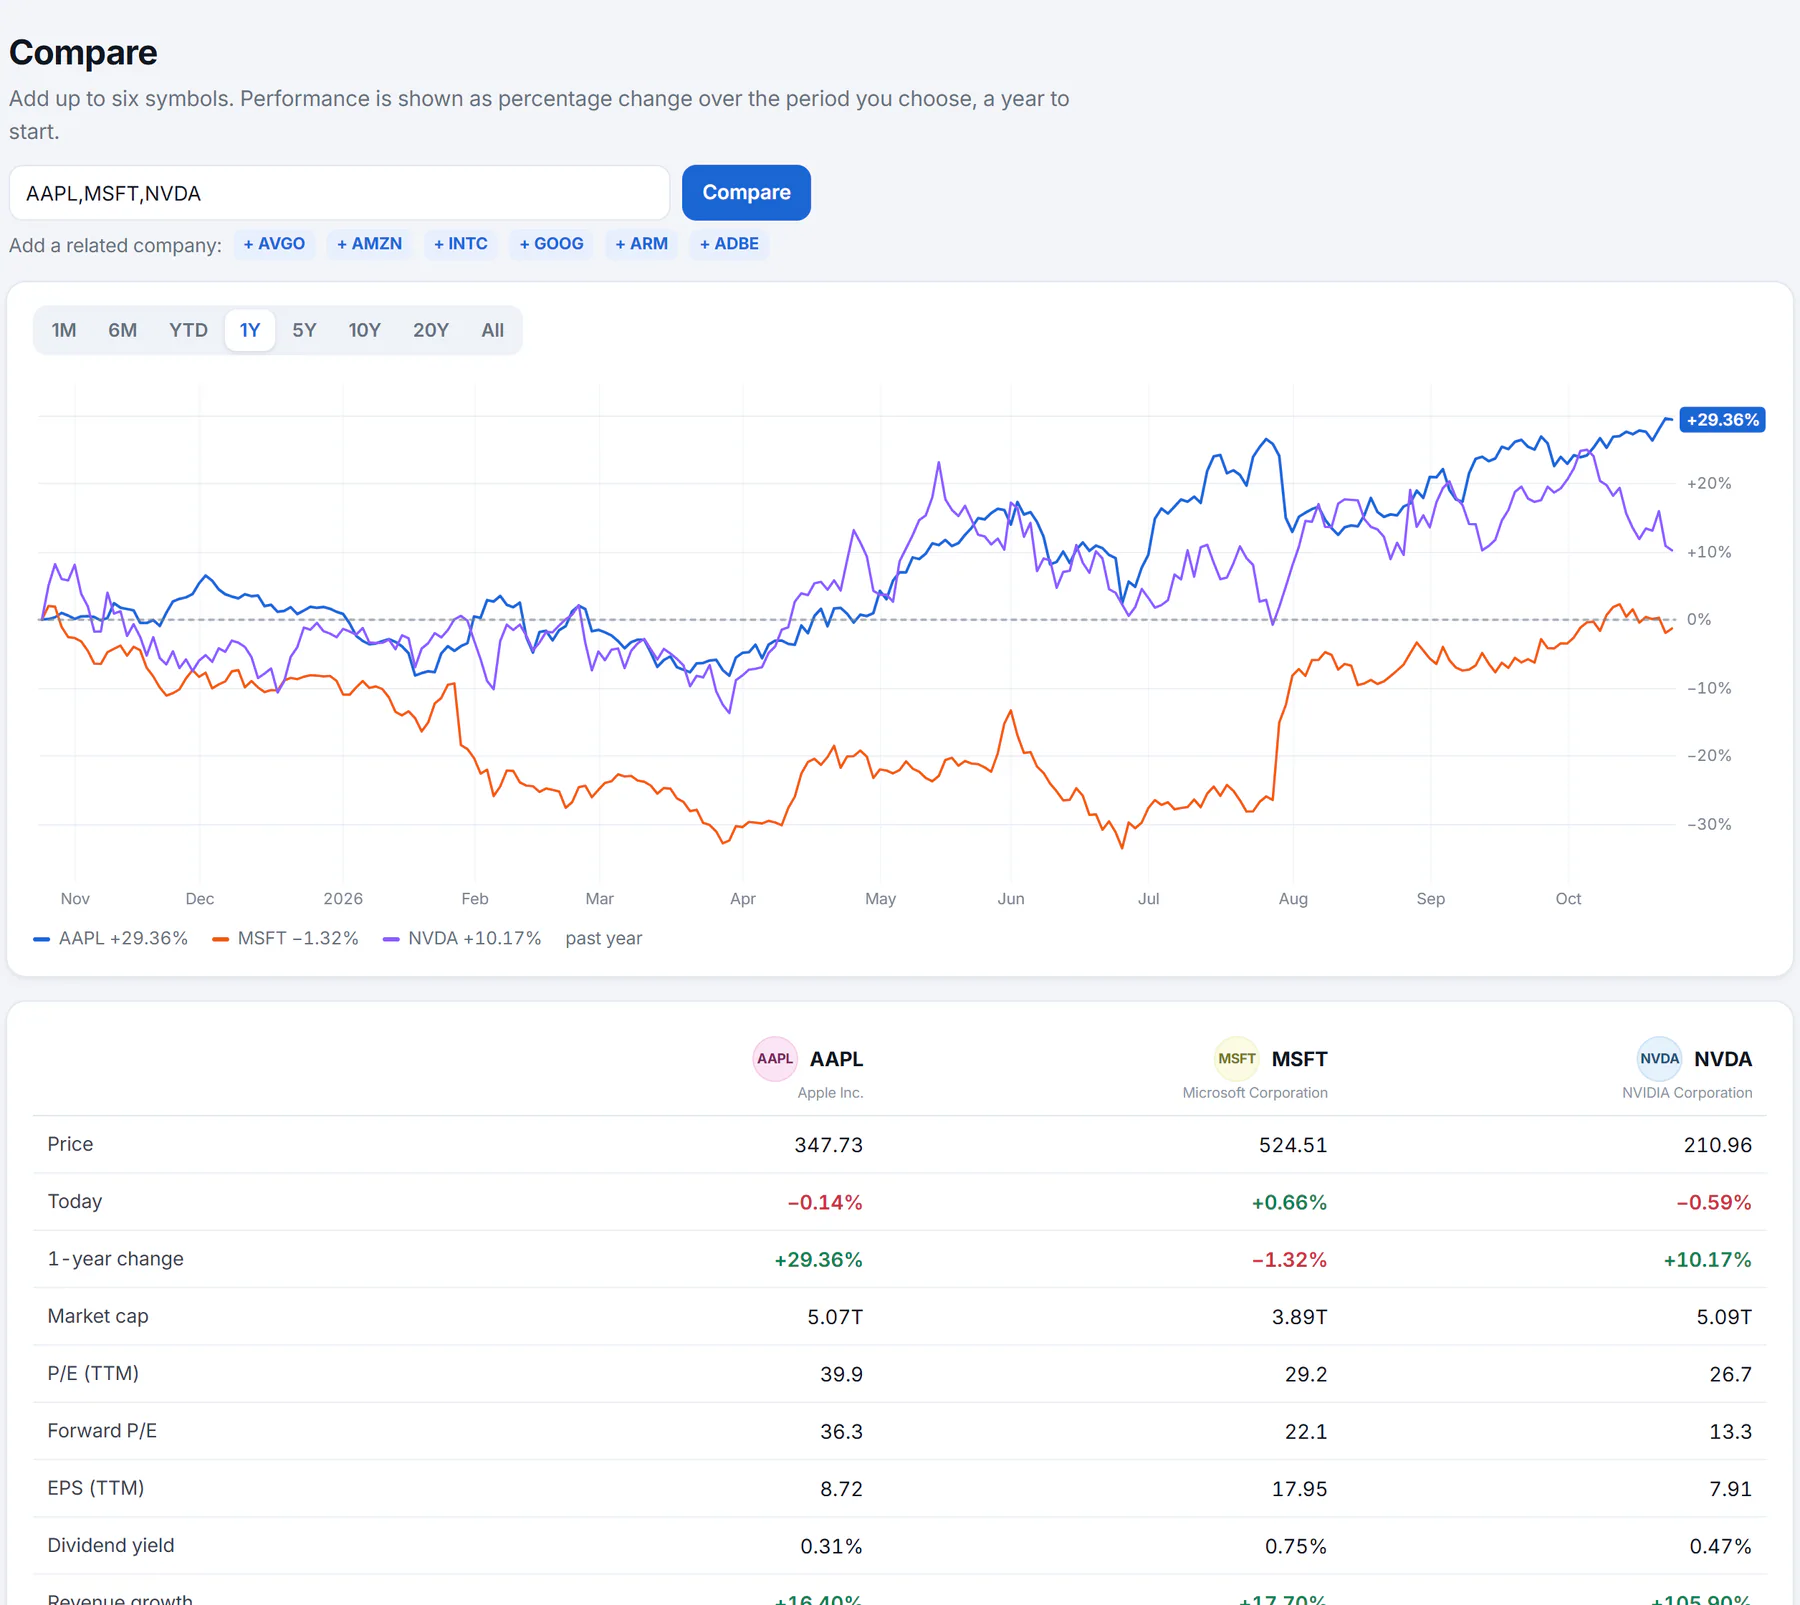The image size is (1800, 1605).
Task: Click the 'P/E (TTM)' row label
Action: (x=93, y=1373)
